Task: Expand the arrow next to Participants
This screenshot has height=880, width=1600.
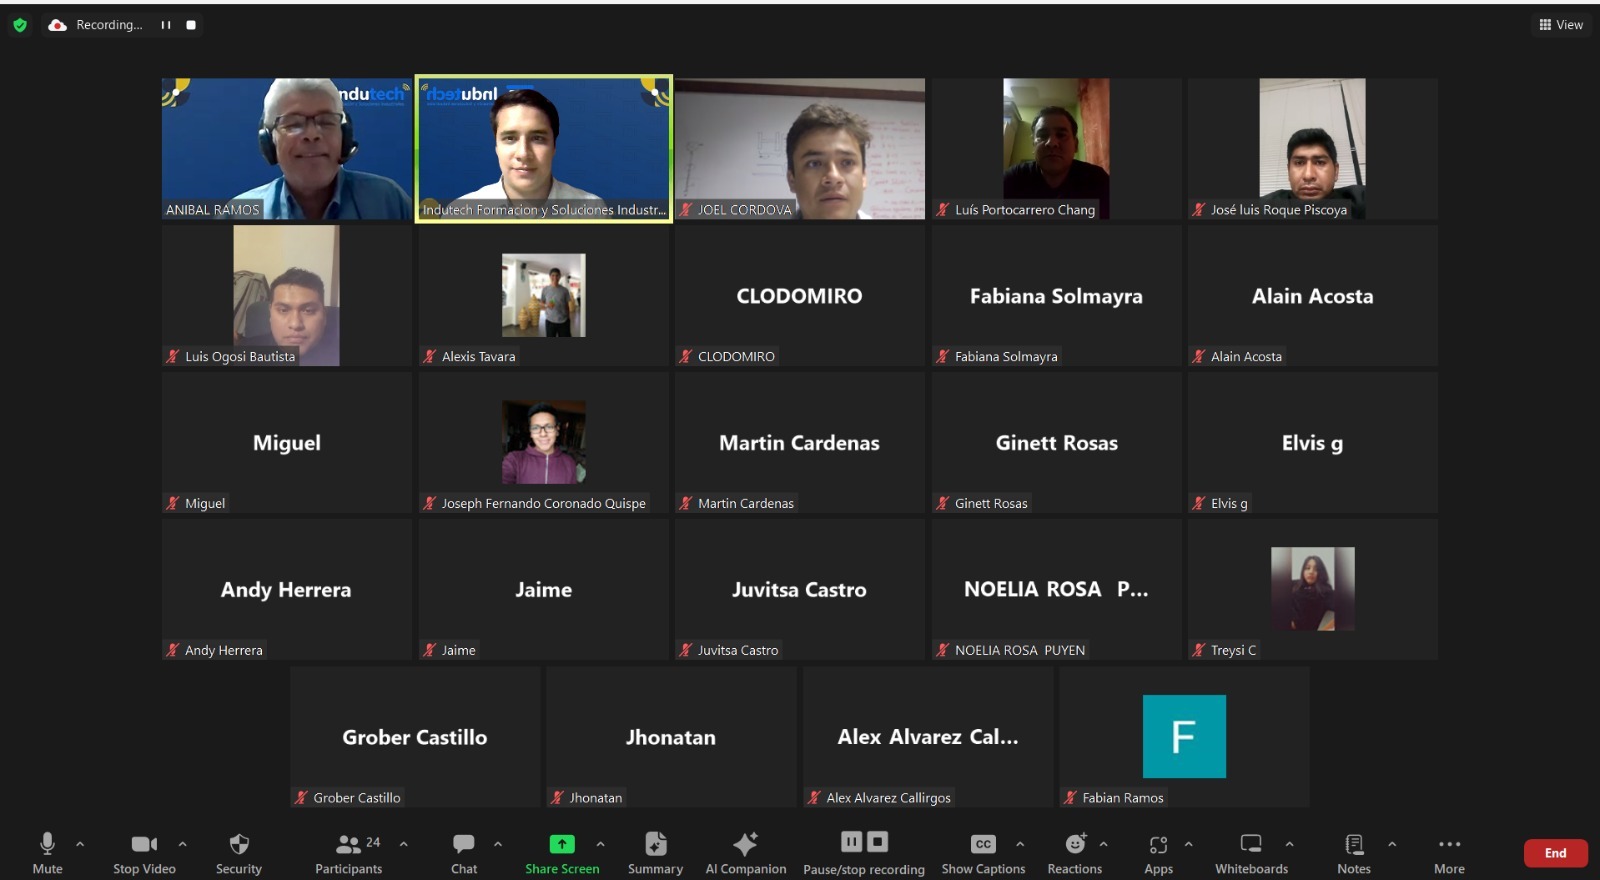Action: 404,844
